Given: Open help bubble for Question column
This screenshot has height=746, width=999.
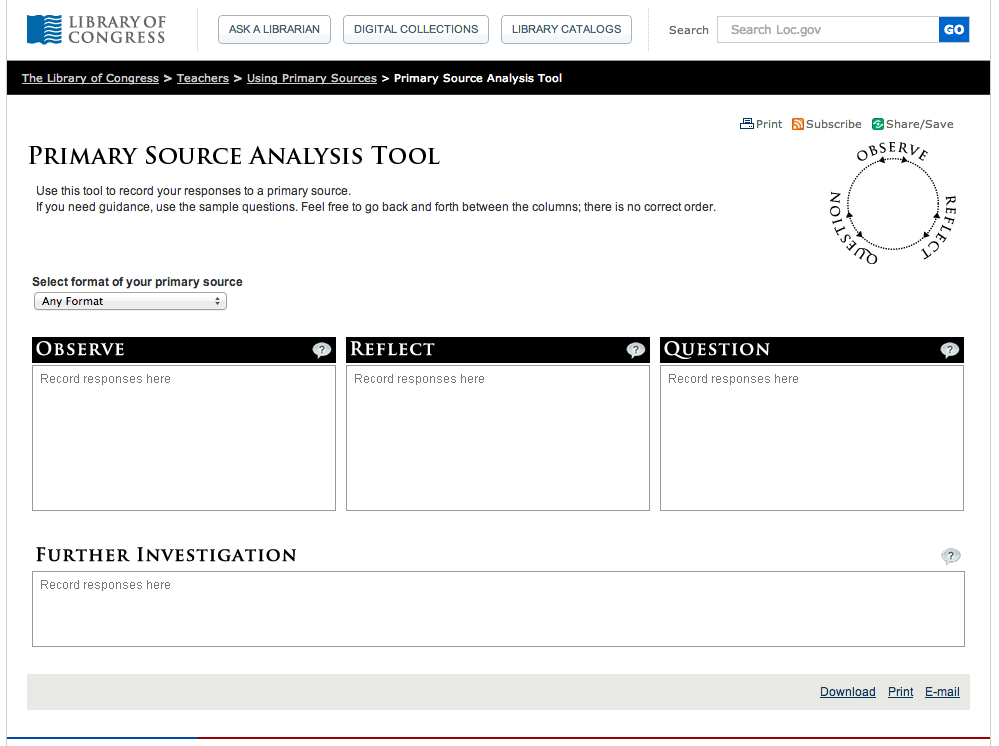Looking at the screenshot, I should [949, 350].
